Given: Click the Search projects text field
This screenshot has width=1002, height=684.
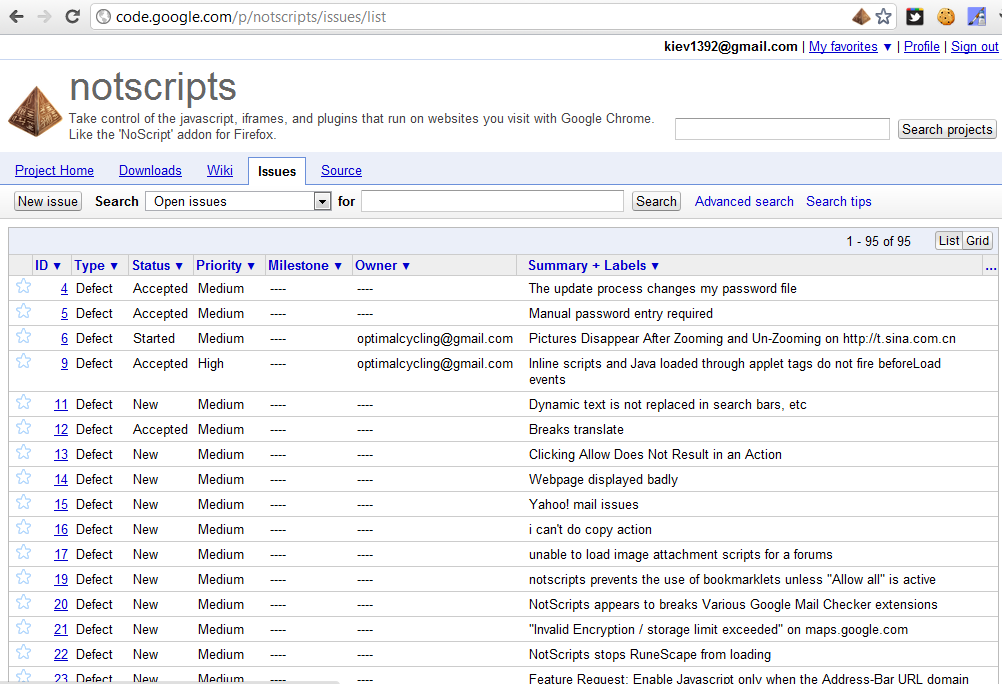Looking at the screenshot, I should tap(781, 129).
